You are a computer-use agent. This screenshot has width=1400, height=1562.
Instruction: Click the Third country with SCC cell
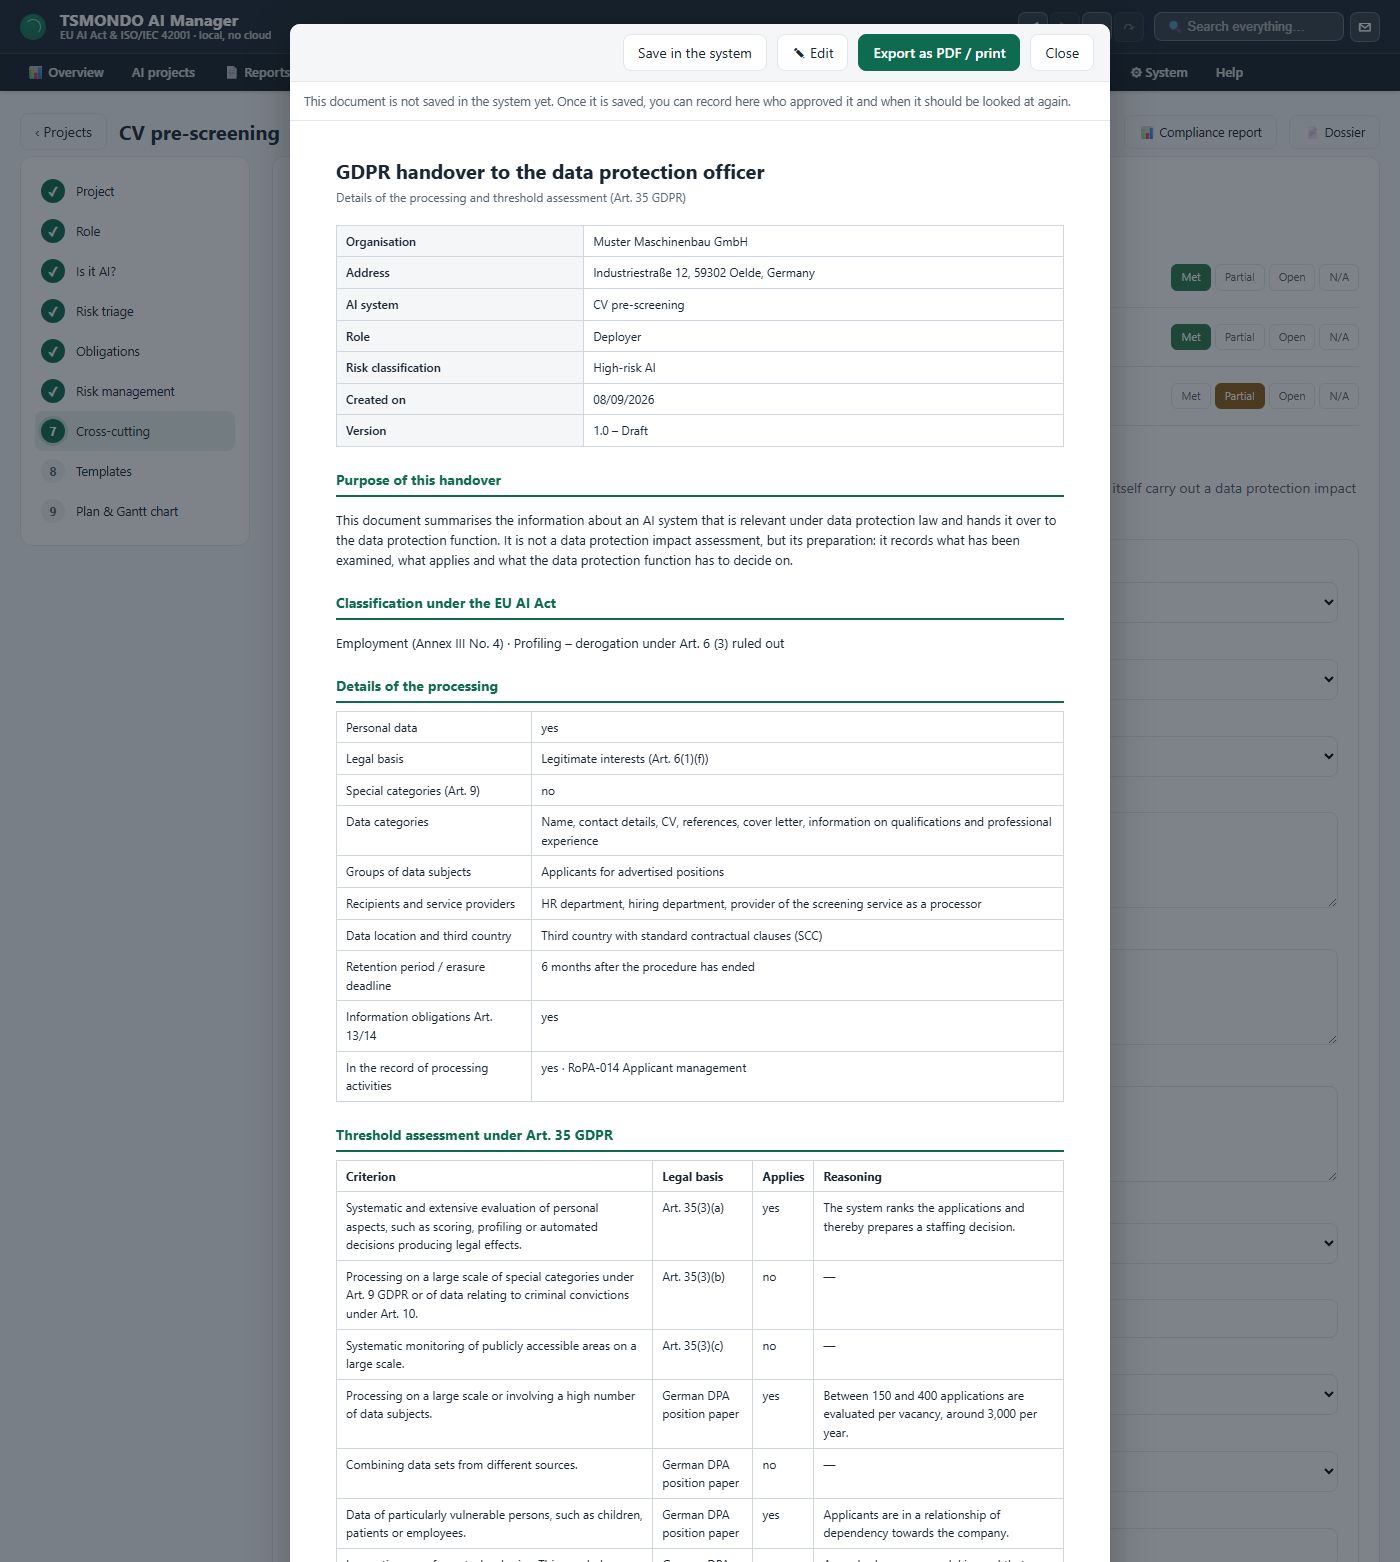coord(797,936)
